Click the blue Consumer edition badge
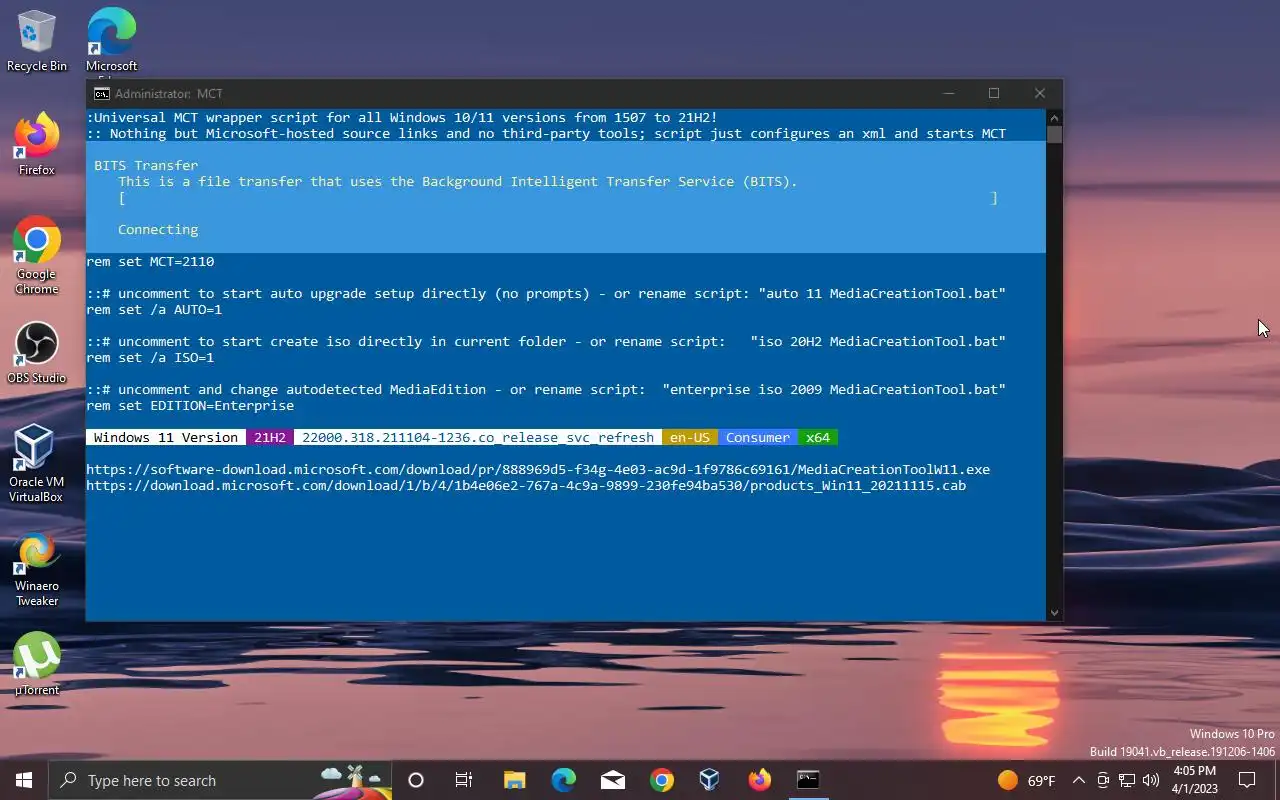 pyautogui.click(x=758, y=437)
